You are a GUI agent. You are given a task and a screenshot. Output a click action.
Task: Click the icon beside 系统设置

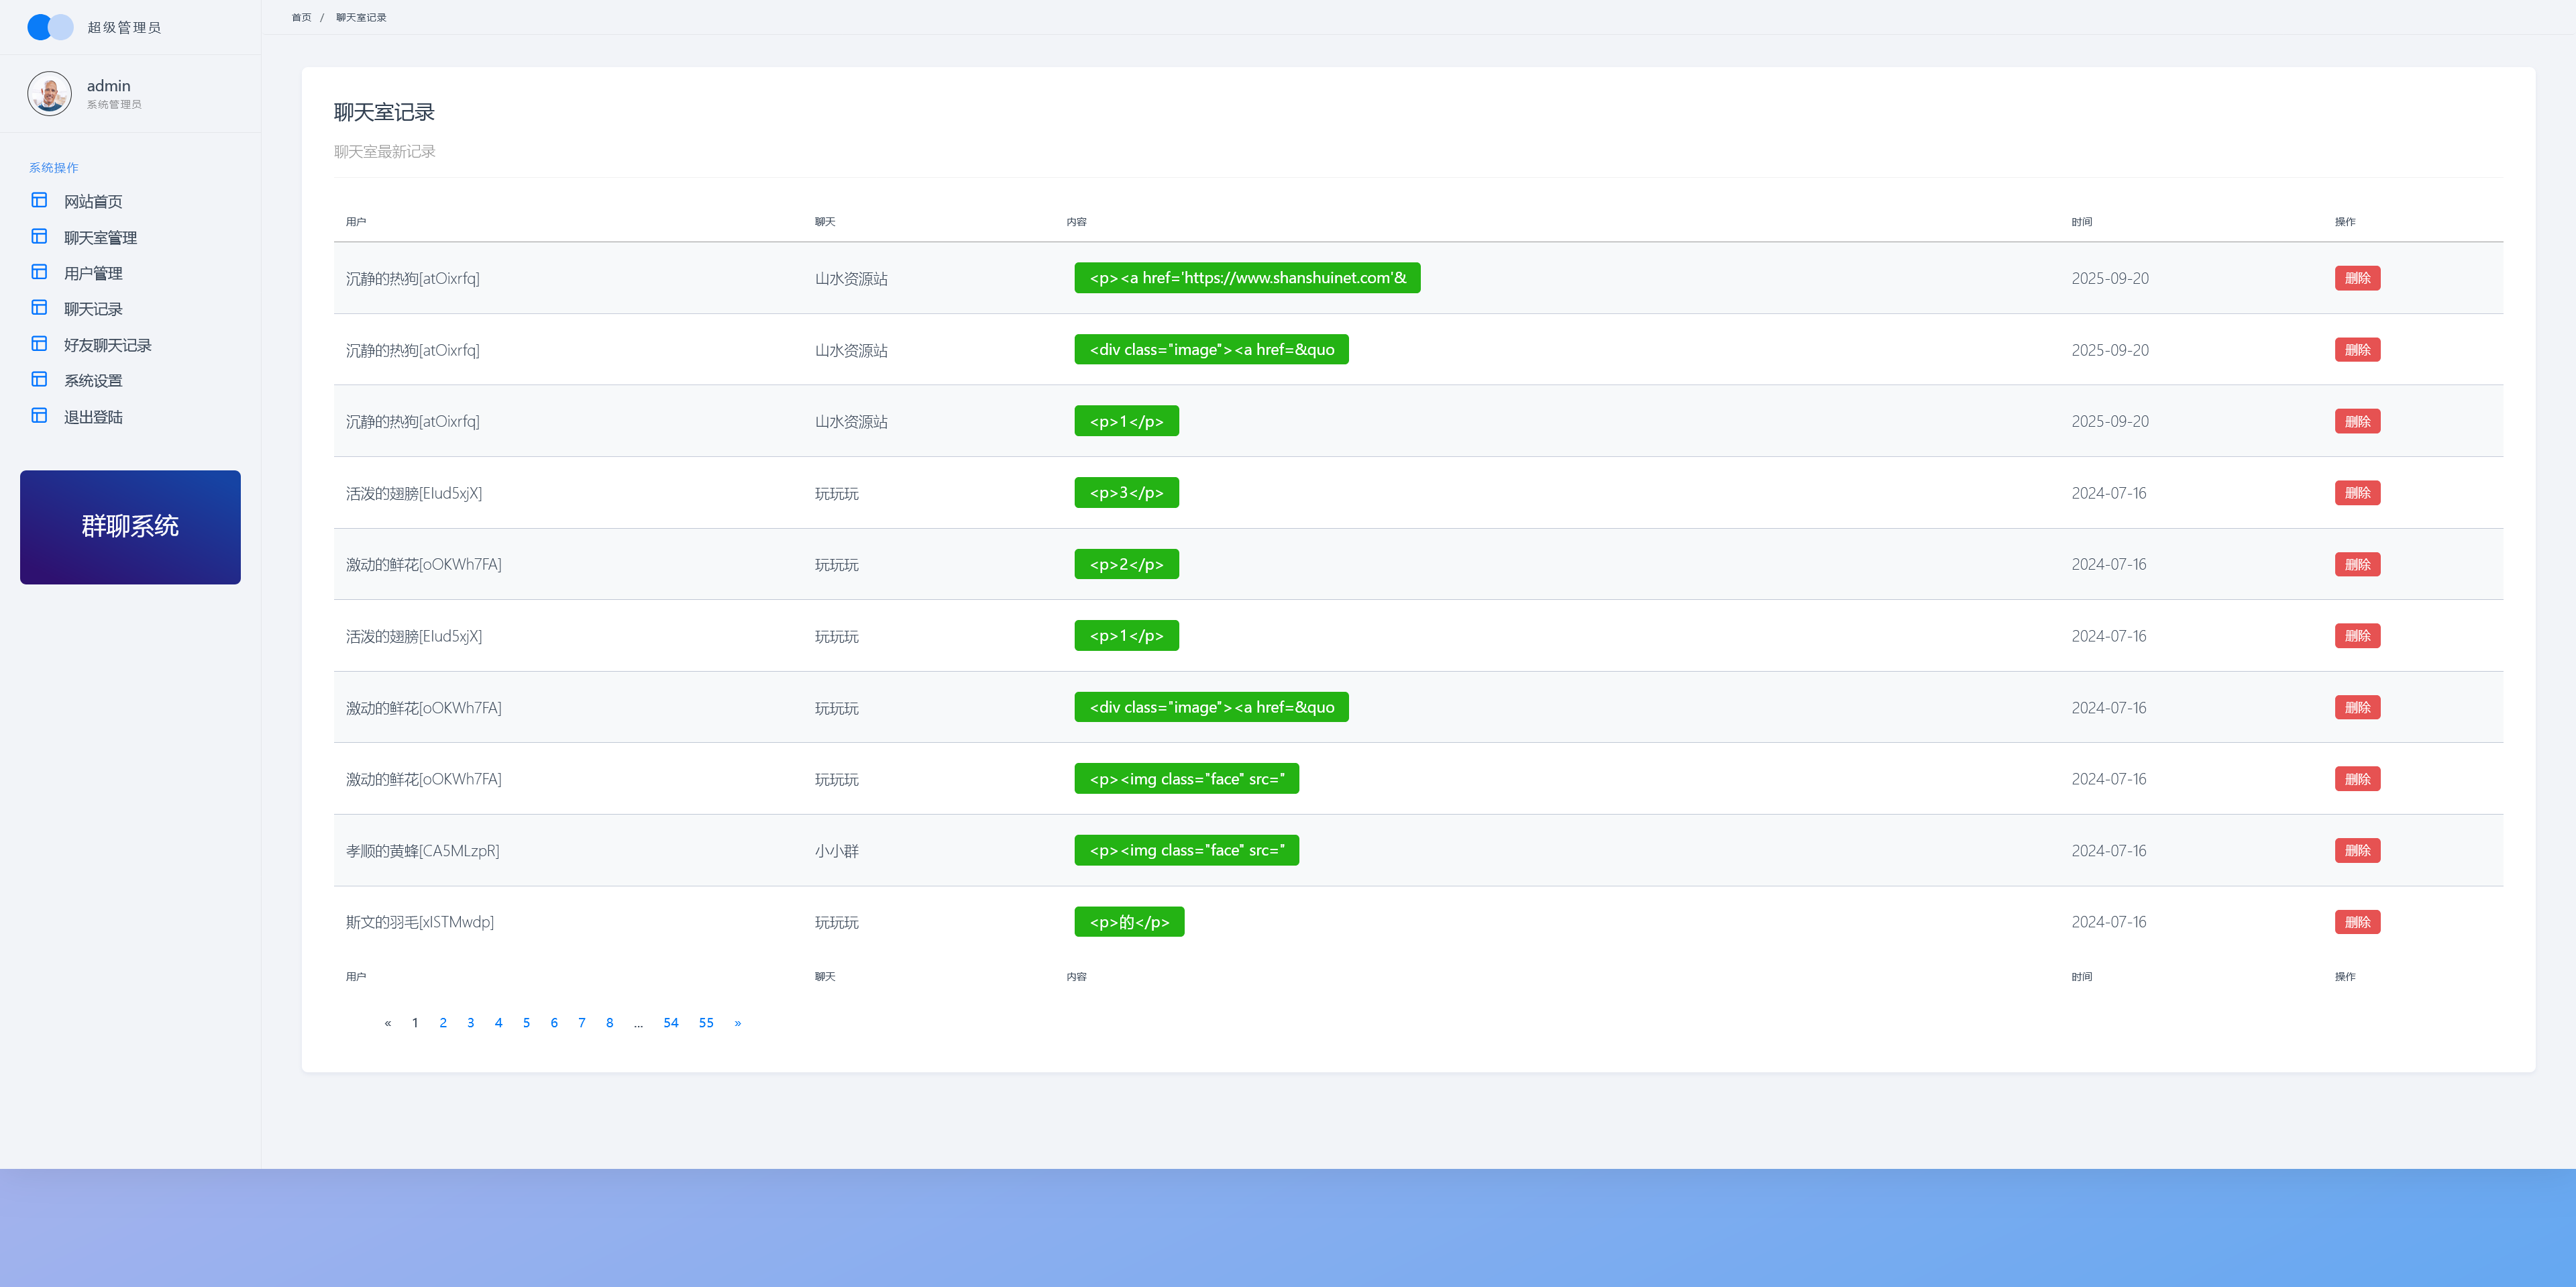[39, 379]
